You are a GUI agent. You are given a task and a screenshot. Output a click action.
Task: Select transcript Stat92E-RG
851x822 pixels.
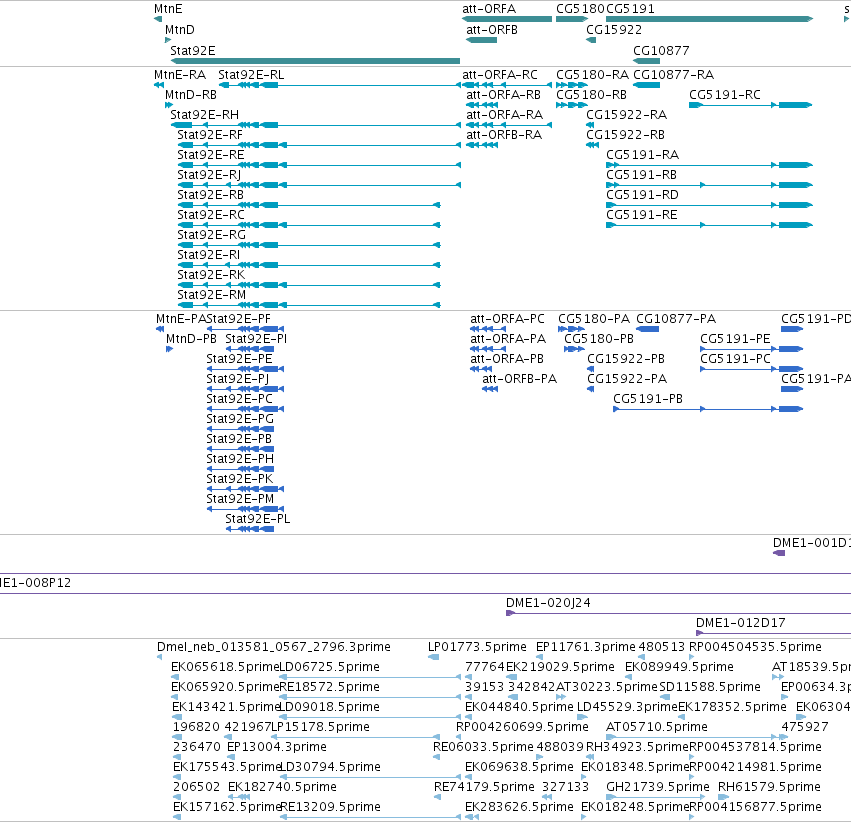click(x=309, y=245)
